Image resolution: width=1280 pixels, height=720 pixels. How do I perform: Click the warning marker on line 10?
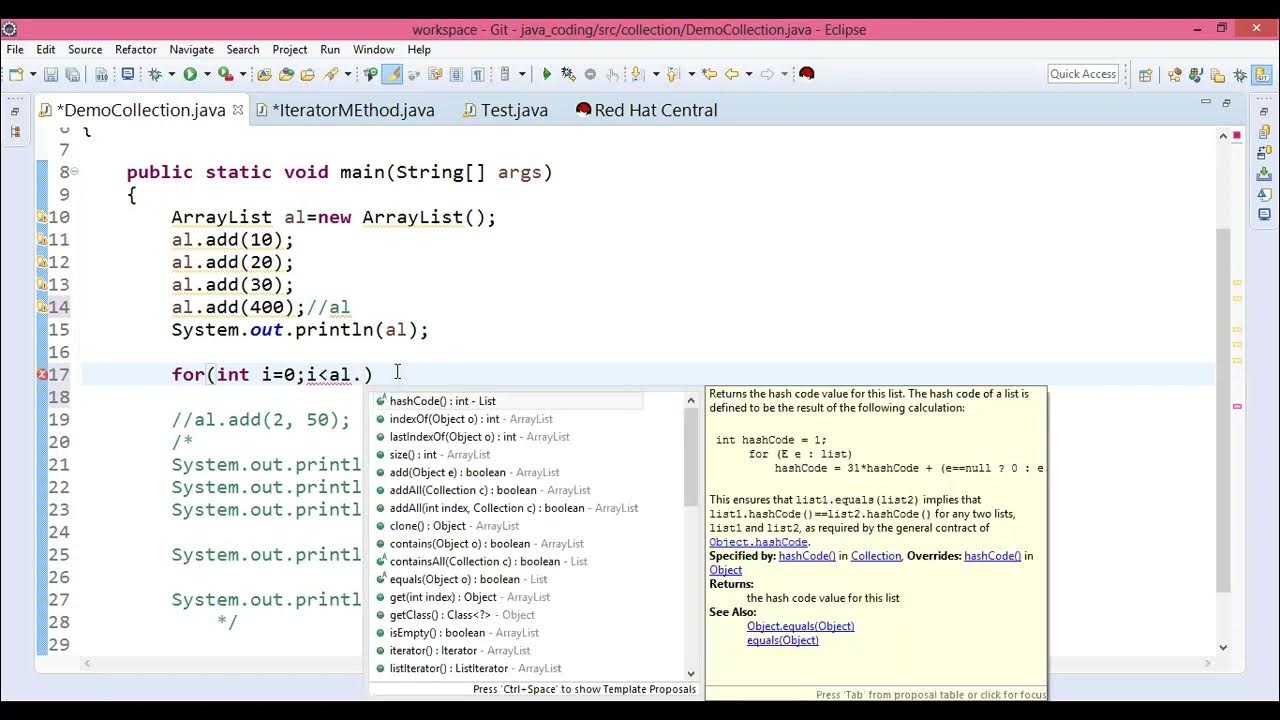click(x=42, y=217)
